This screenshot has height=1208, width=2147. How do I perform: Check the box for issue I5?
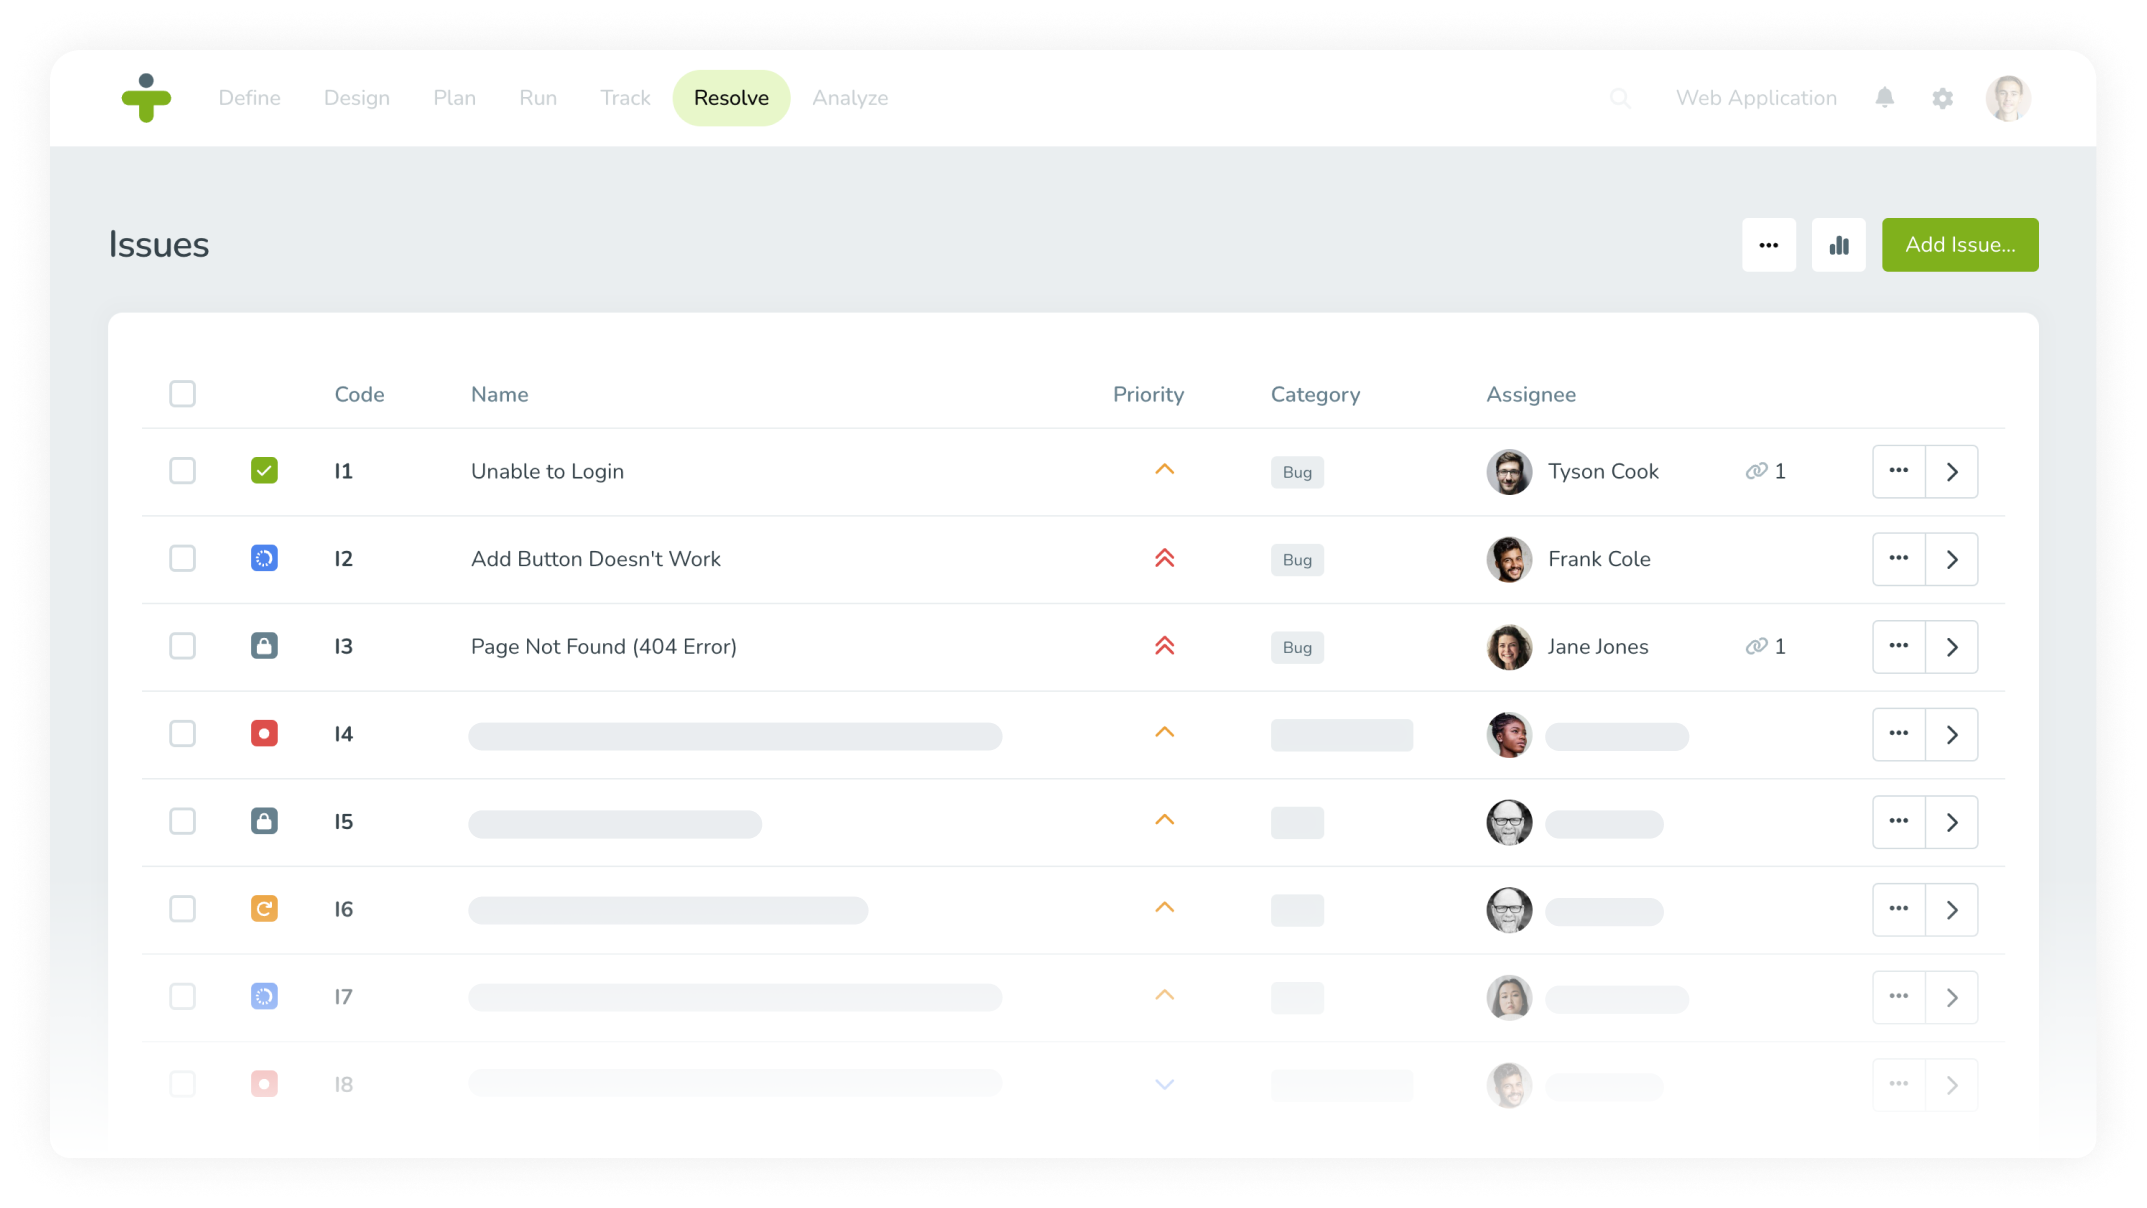(x=182, y=821)
